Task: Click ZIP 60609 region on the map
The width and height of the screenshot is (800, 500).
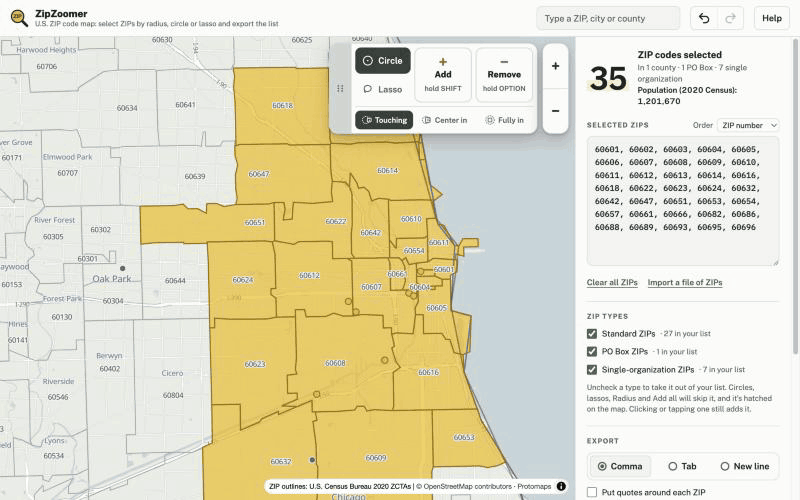Action: 376,458
